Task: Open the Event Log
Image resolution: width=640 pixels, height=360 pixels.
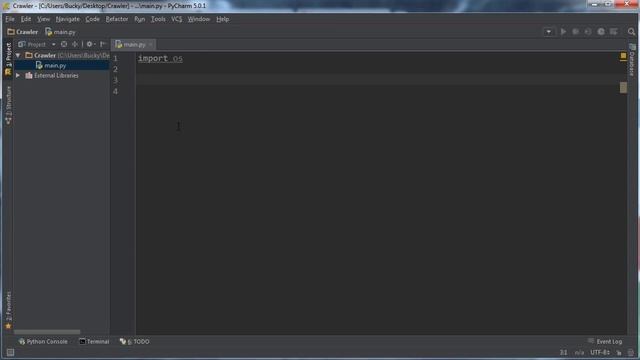Action: click(x=605, y=342)
